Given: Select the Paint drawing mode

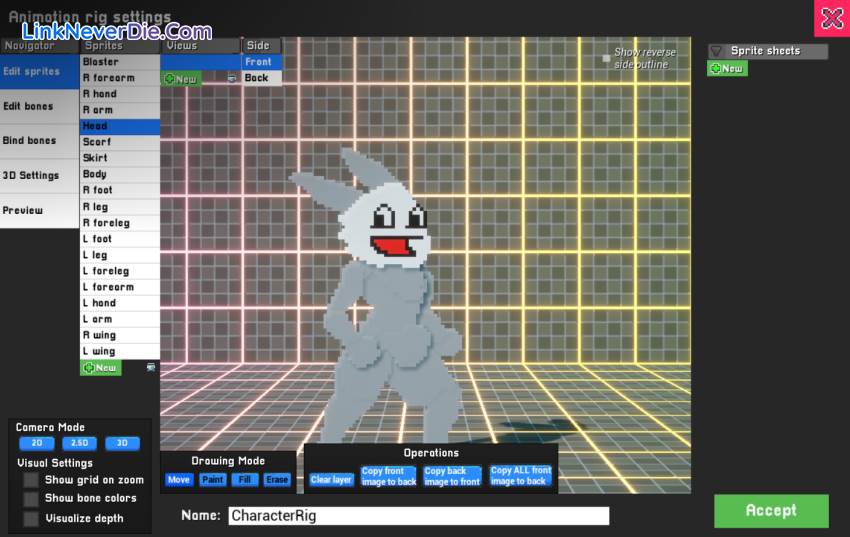Looking at the screenshot, I should [x=212, y=480].
